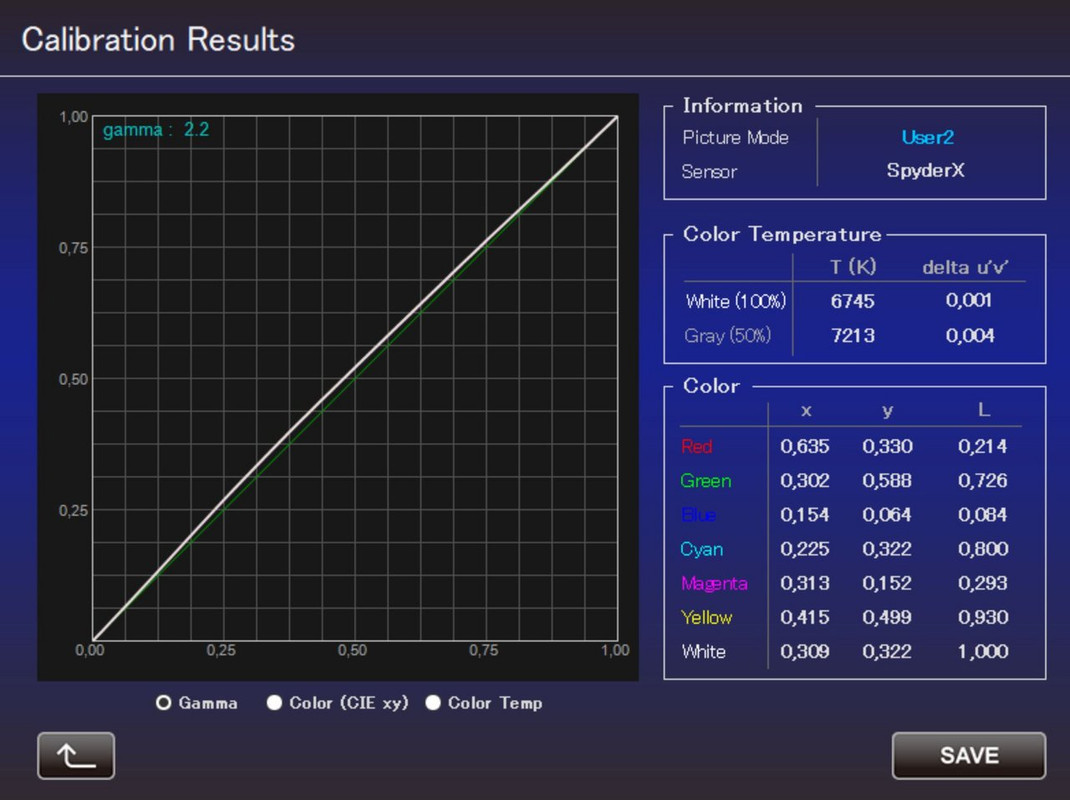The height and width of the screenshot is (800, 1070).
Task: Click the SpyderX sensor value
Action: [925, 170]
